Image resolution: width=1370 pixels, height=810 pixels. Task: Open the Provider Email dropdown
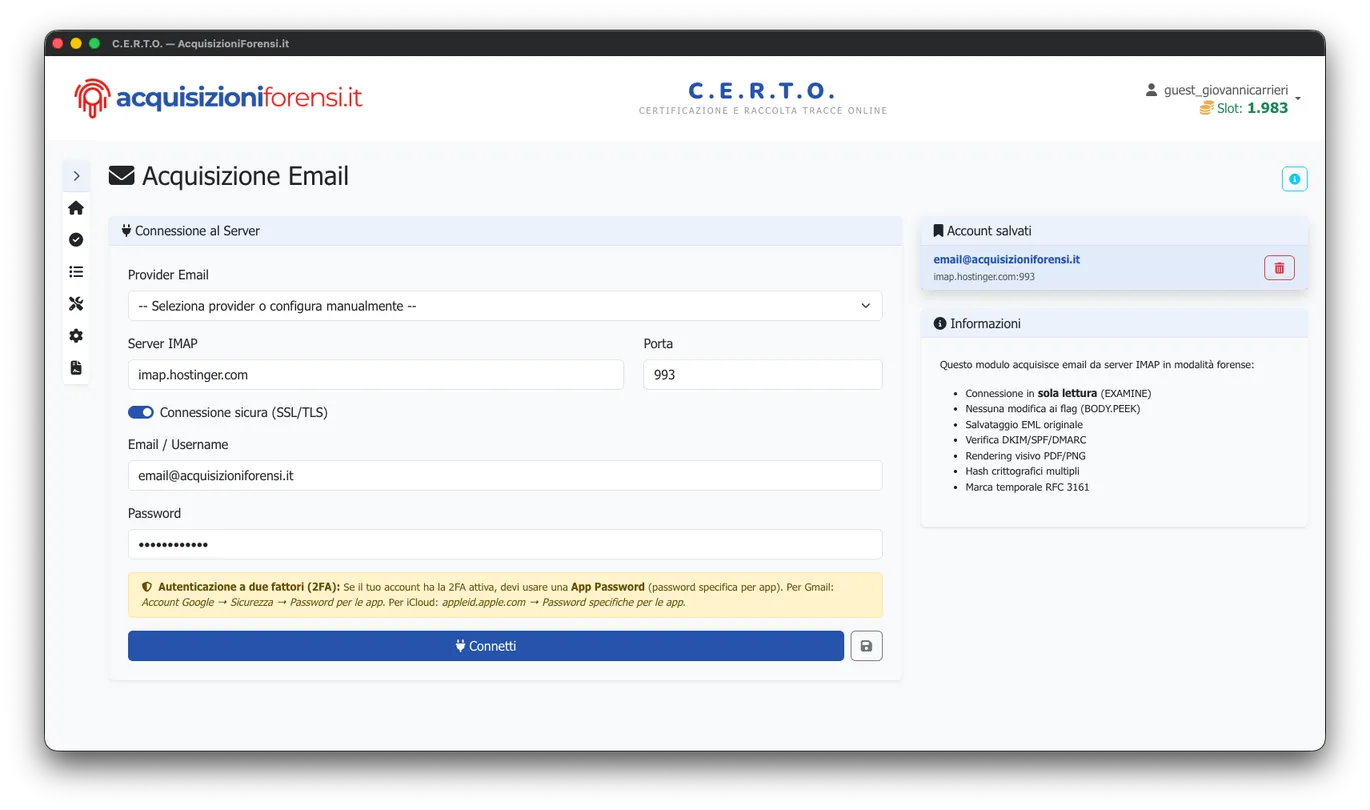tap(504, 305)
